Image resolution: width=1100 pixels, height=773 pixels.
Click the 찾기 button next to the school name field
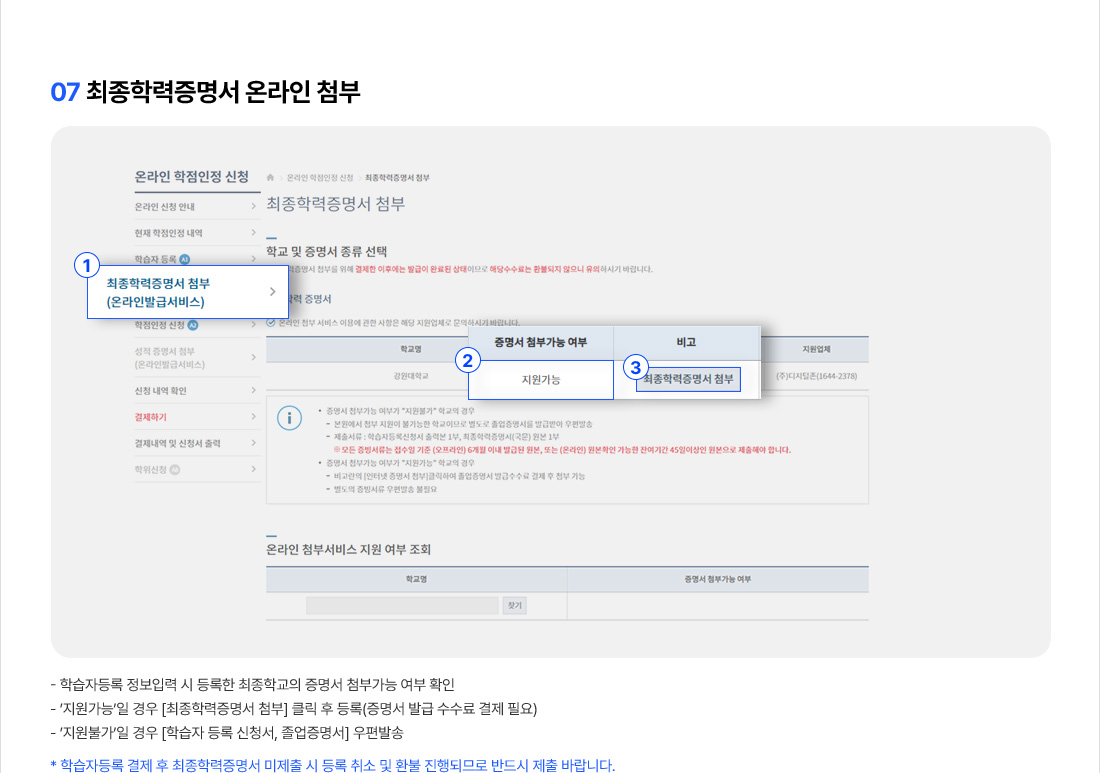(515, 606)
